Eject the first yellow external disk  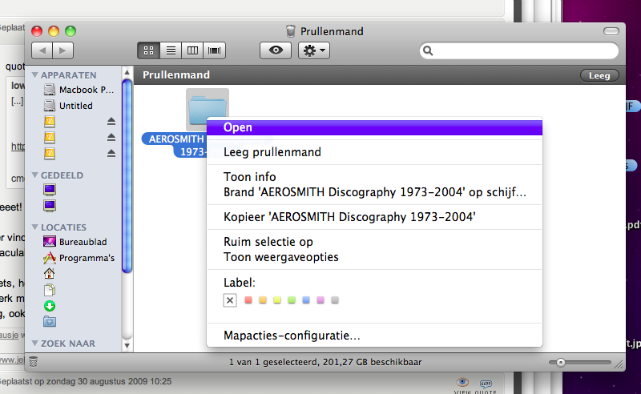point(111,121)
